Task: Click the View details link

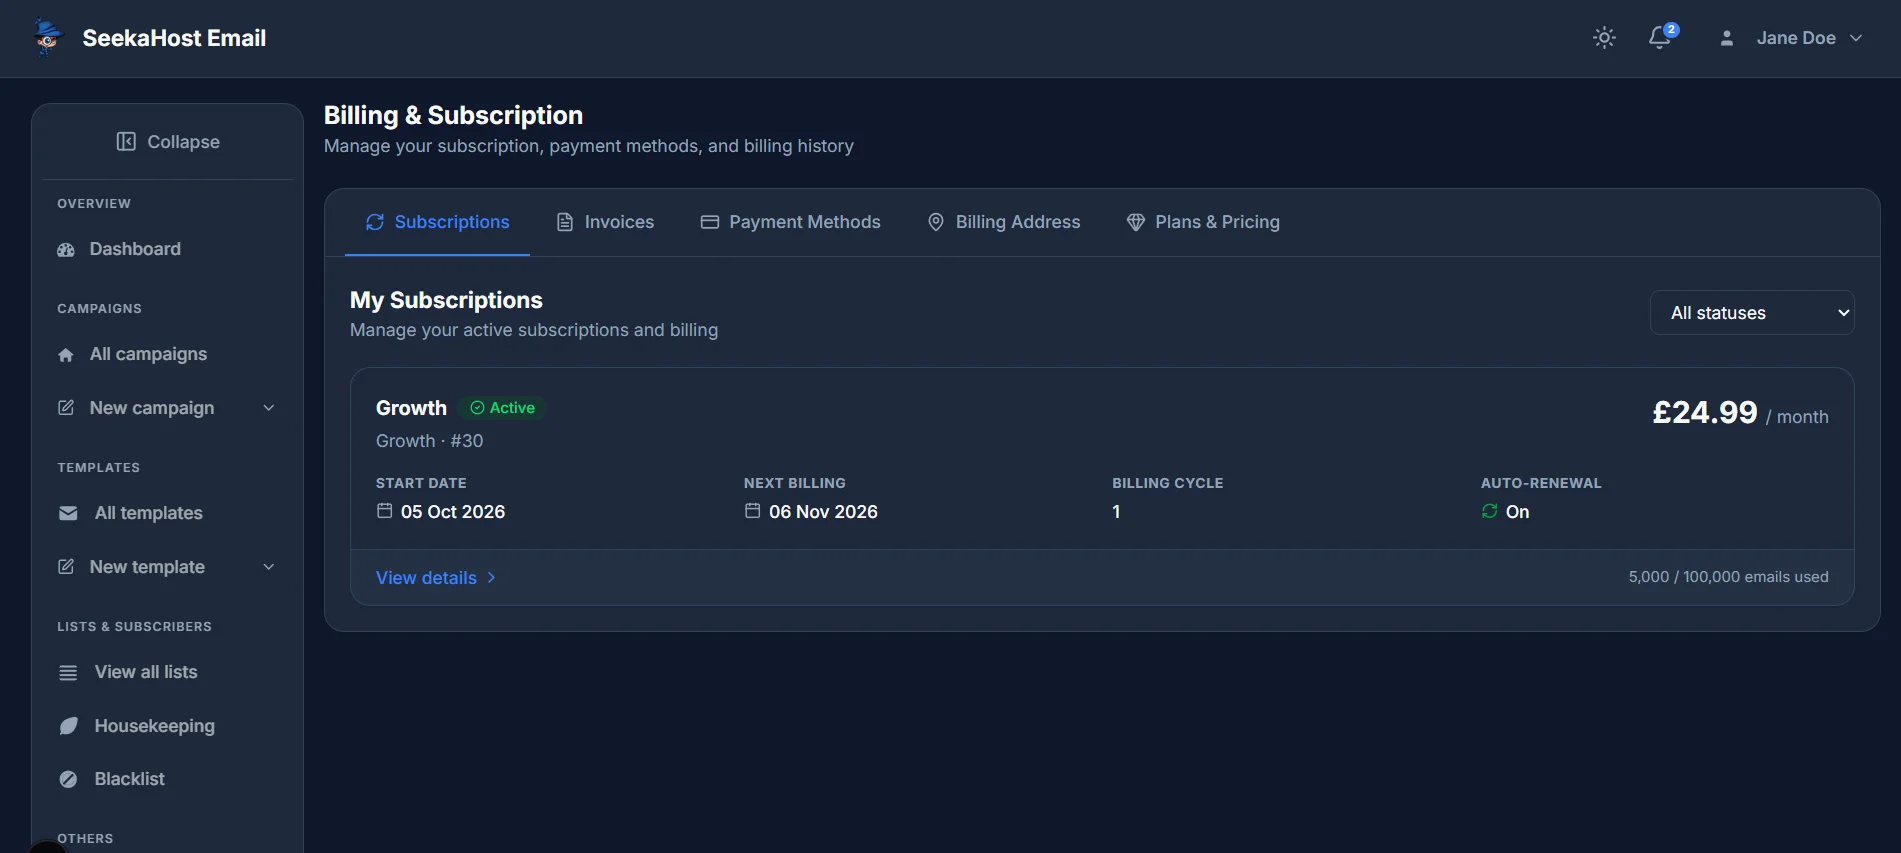Action: [x=436, y=578]
